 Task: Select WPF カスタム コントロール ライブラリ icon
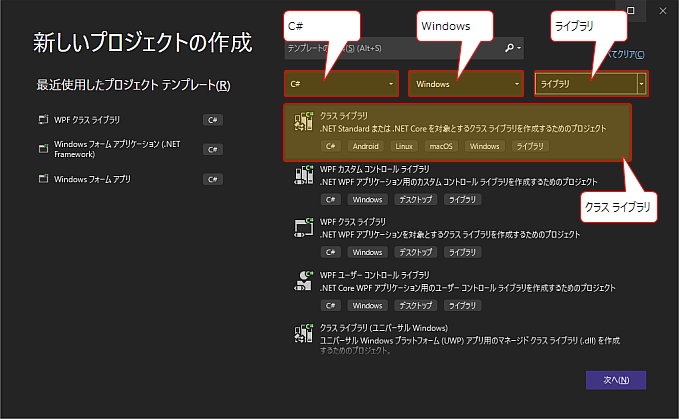coord(304,174)
